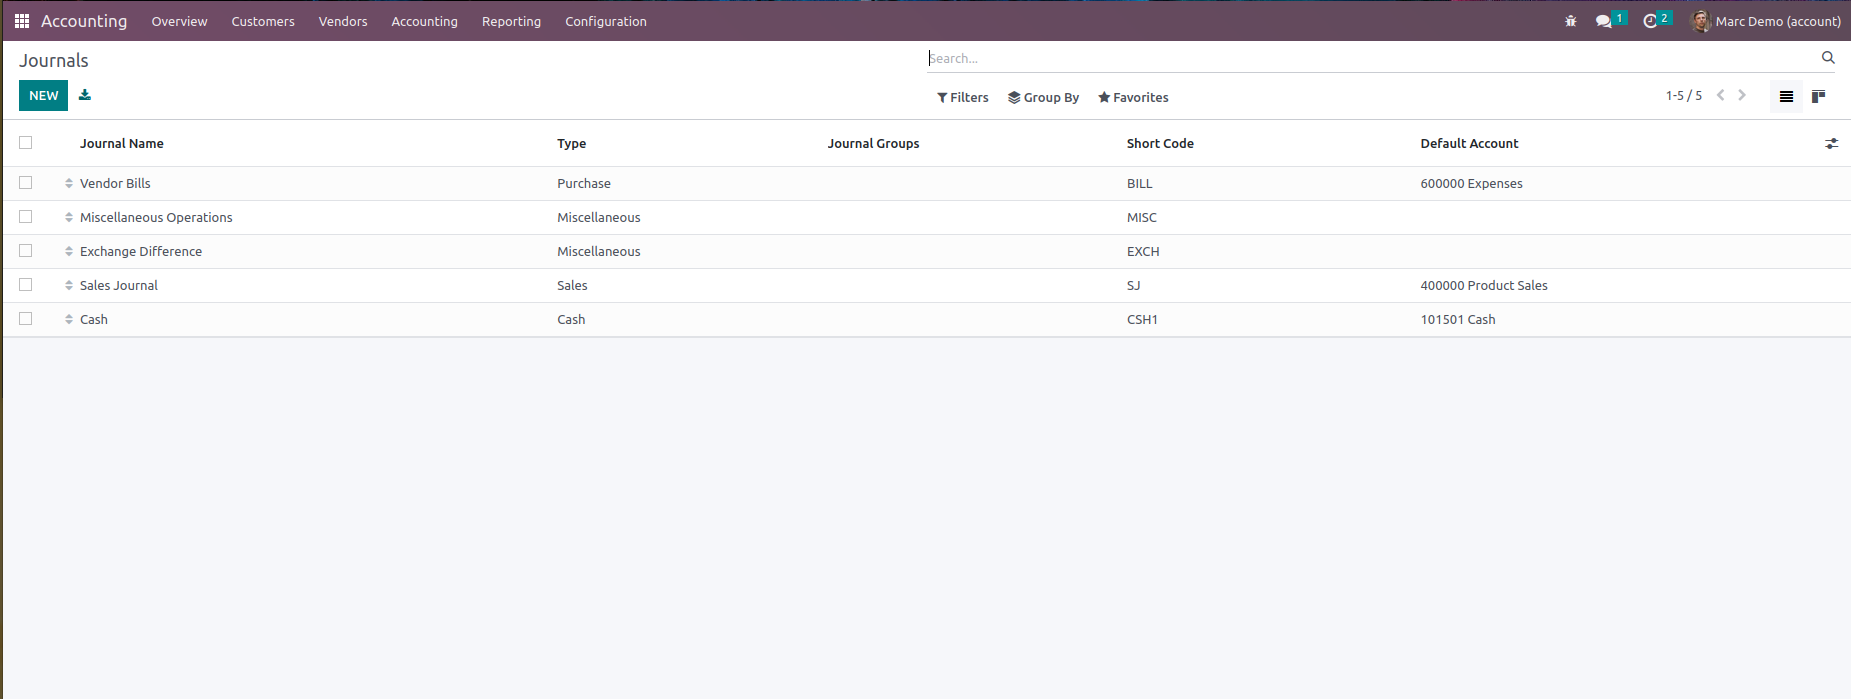Click the Purchase type cell
The image size is (1851, 699).
pos(584,184)
